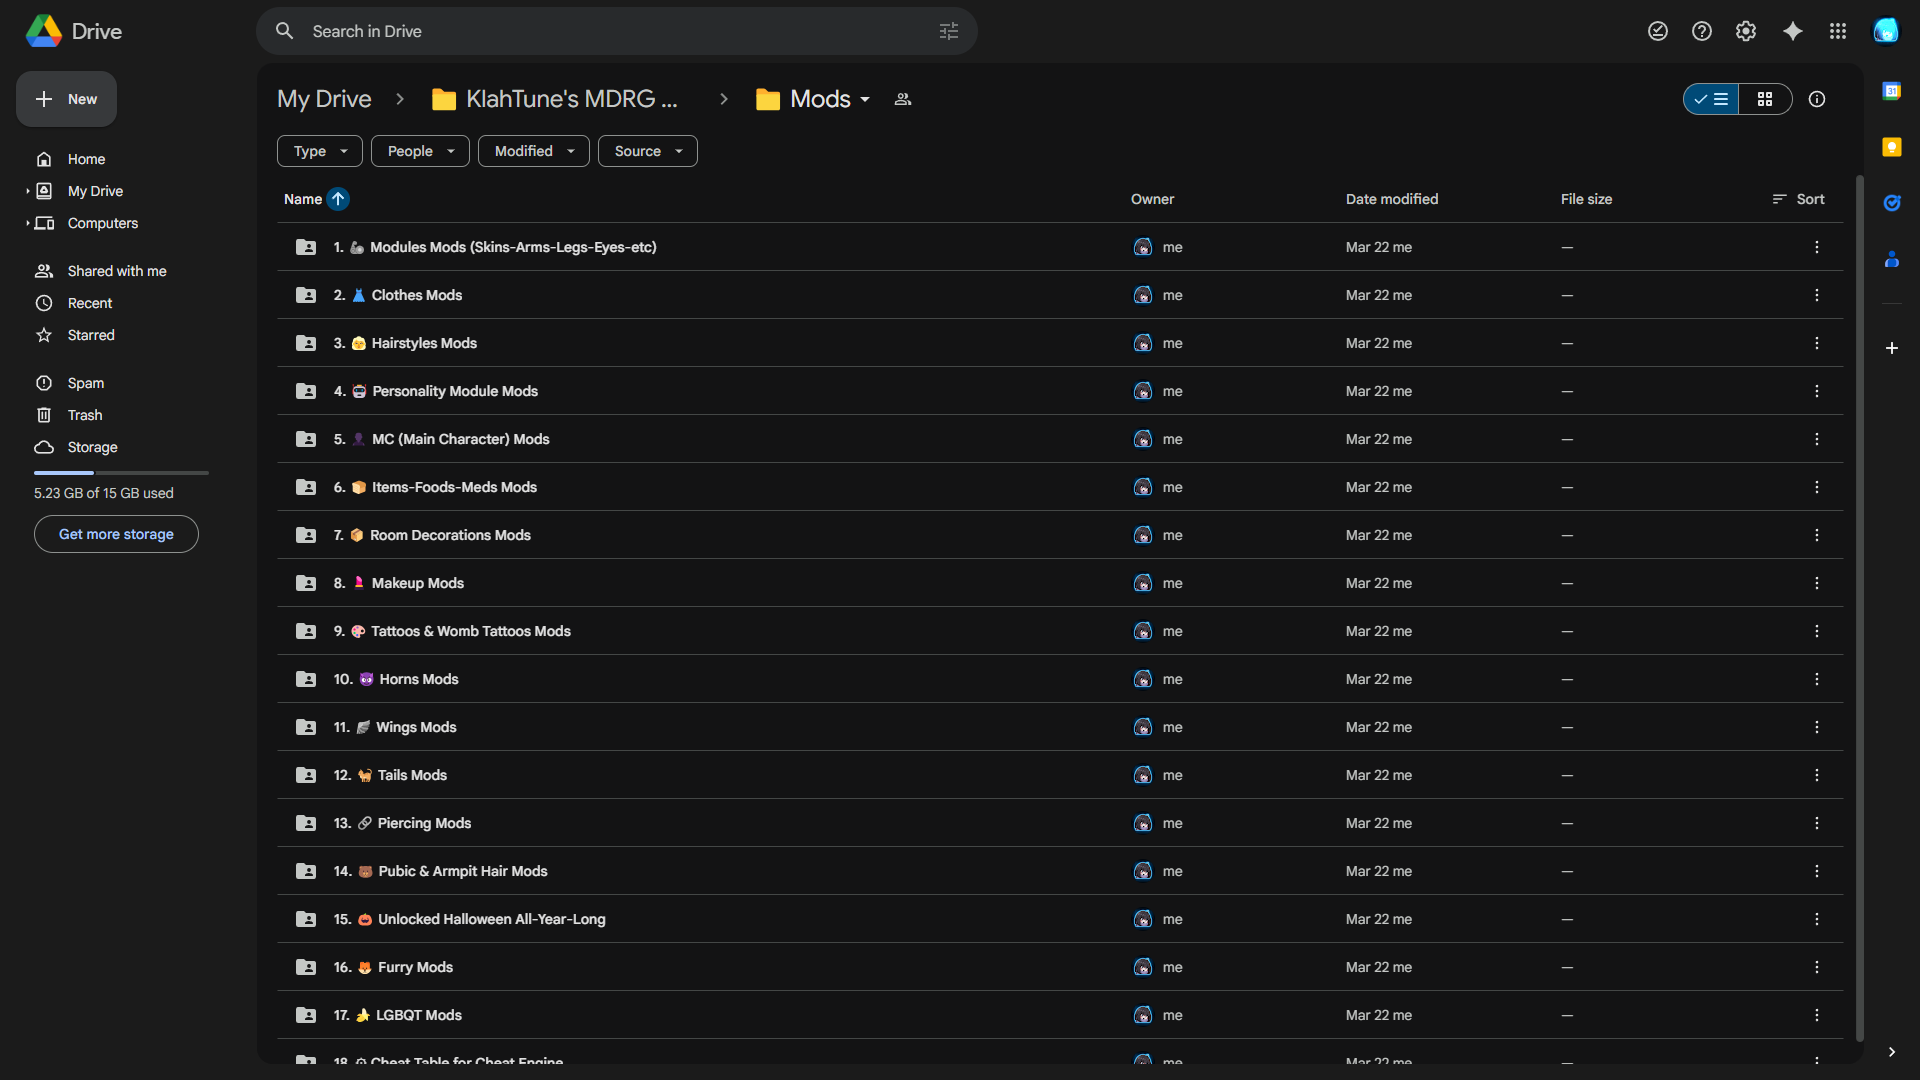
Task: Open the Google Tasks side panel
Action: tap(1891, 203)
